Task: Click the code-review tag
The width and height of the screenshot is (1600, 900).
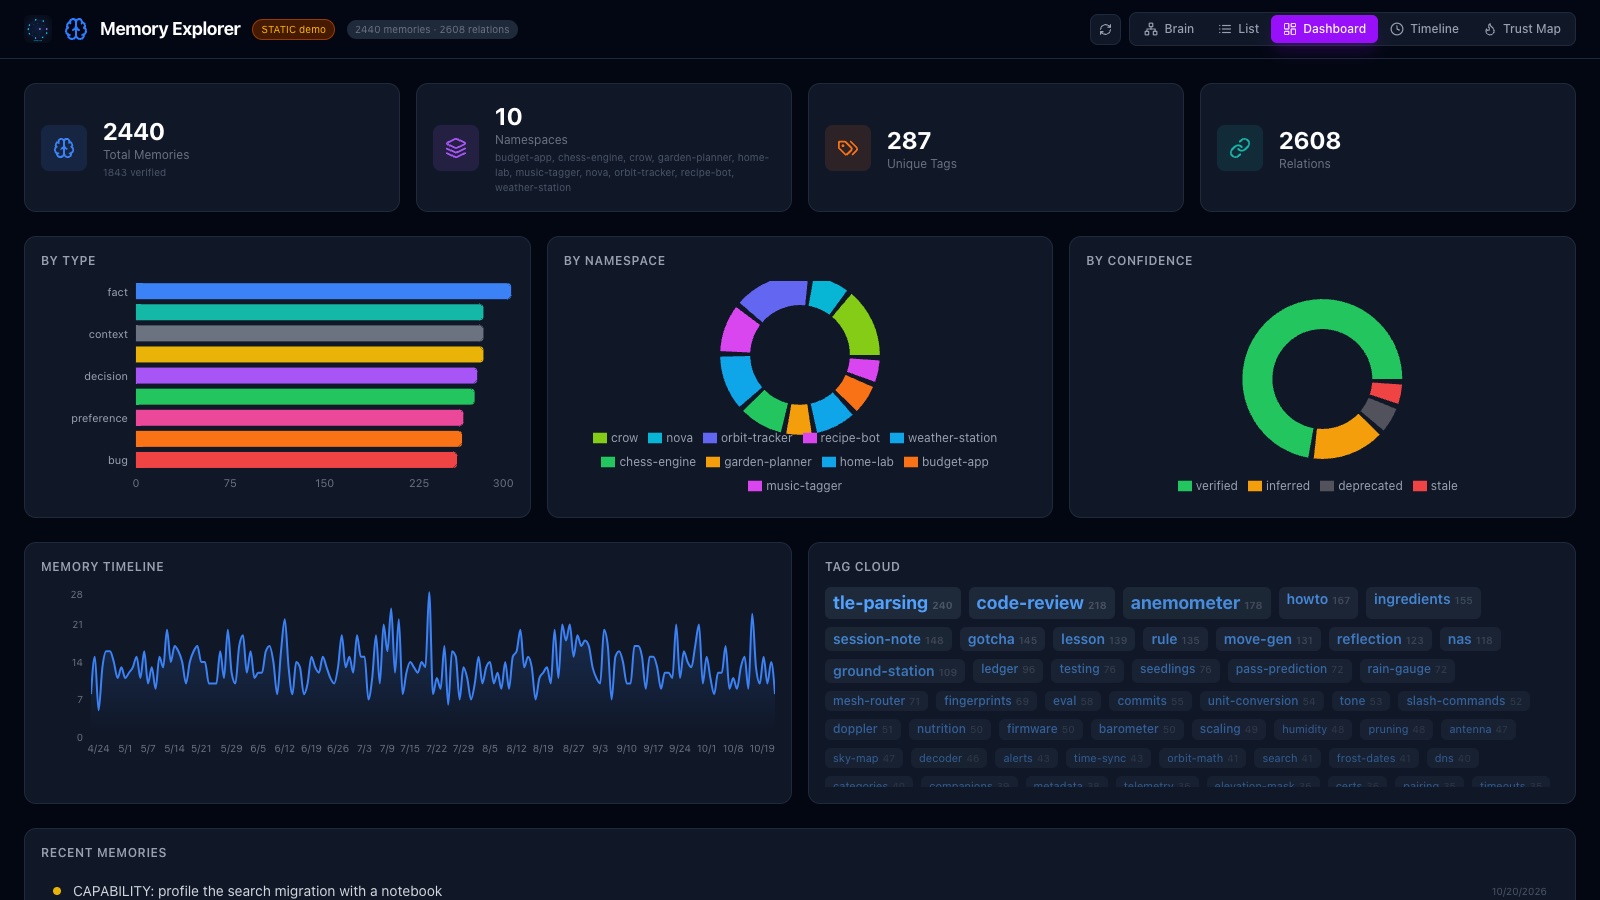Action: [x=1041, y=603]
